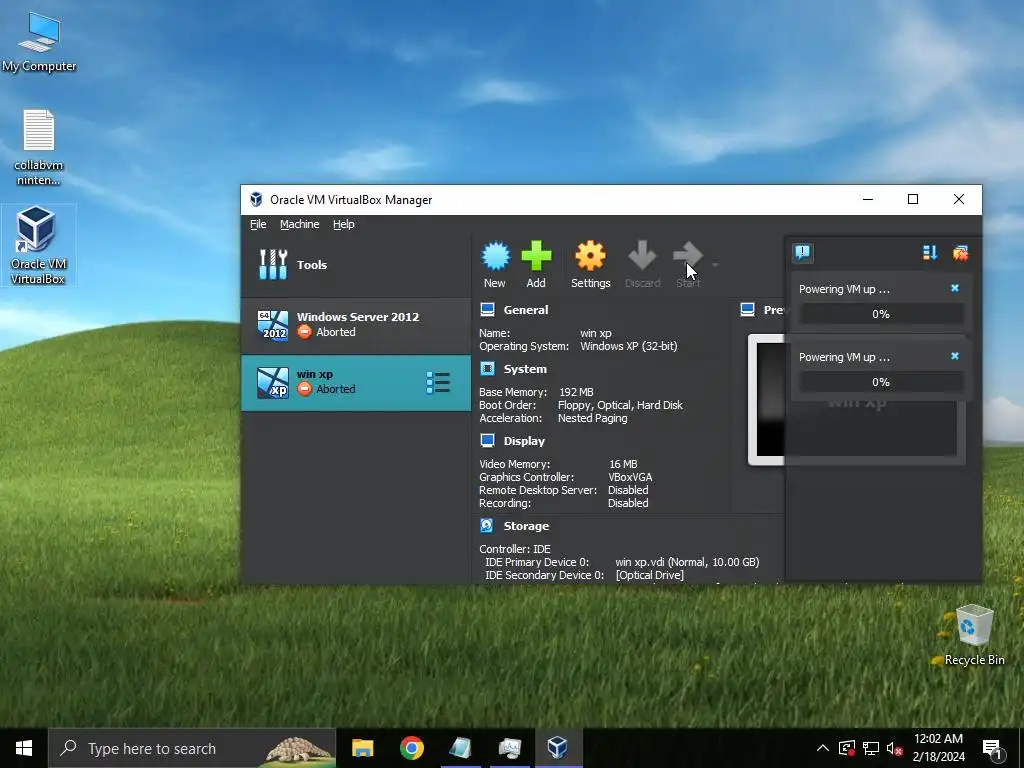
Task: Open Settings with the orange gear
Action: [x=590, y=256]
